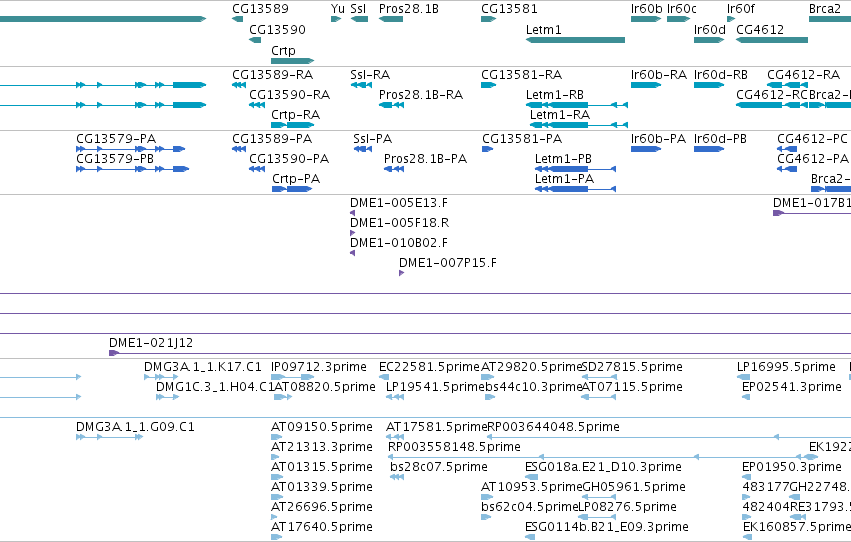851x542 pixels.
Task: Select EST IP09712.3prime
Action: click(319, 367)
